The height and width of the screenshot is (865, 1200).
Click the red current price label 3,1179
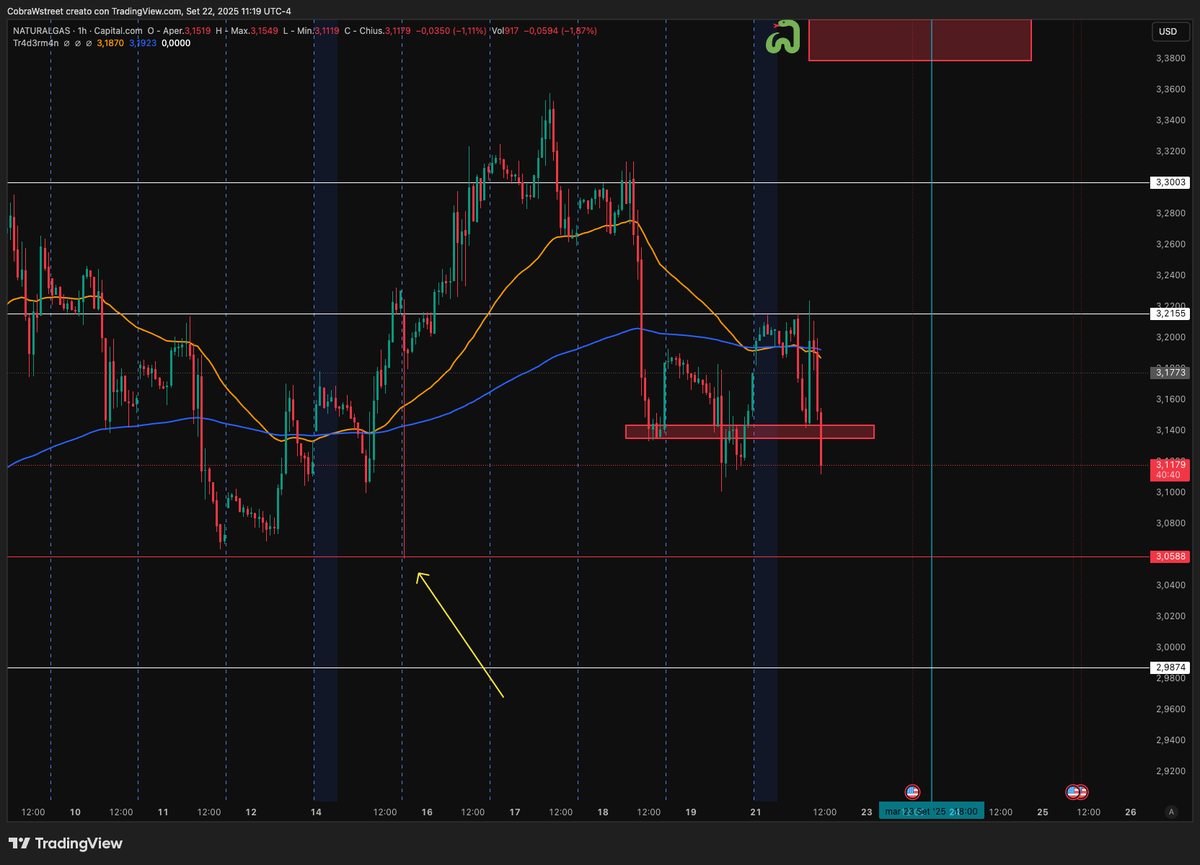(1170, 469)
